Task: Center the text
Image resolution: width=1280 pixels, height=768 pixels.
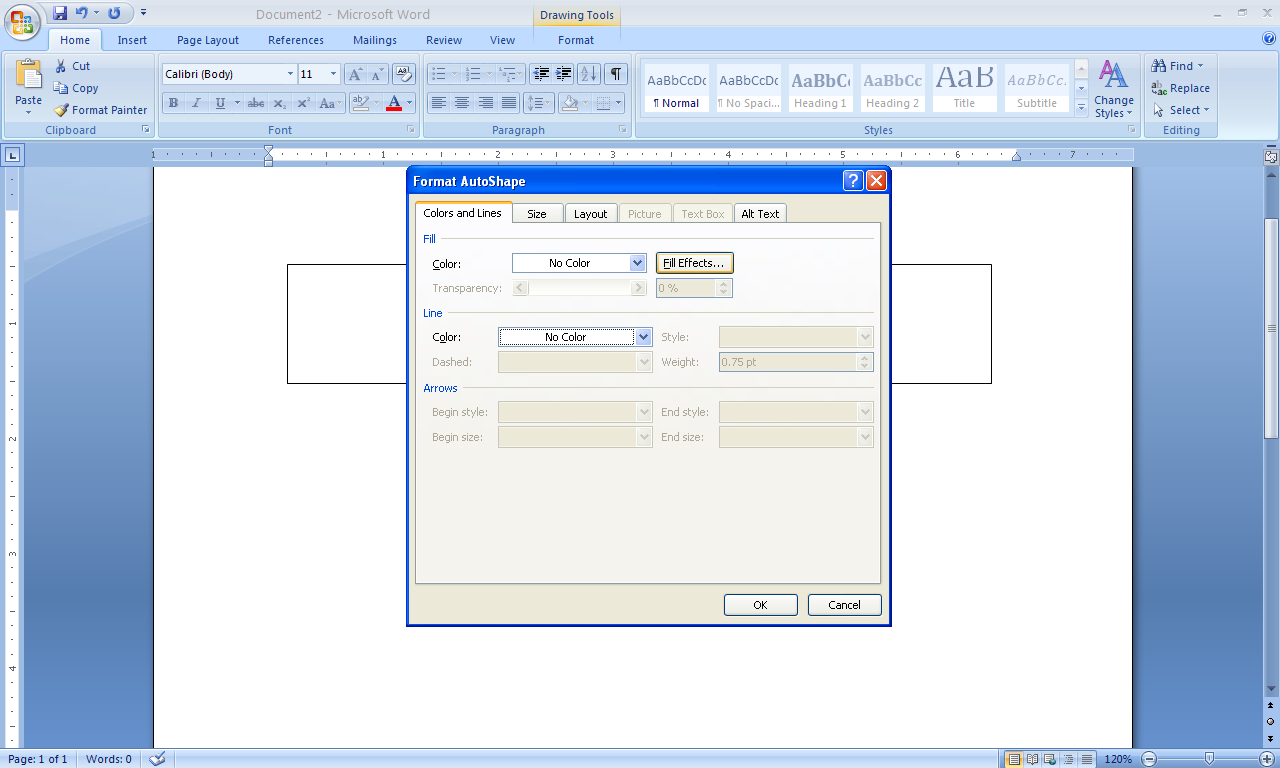Action: coord(462,103)
